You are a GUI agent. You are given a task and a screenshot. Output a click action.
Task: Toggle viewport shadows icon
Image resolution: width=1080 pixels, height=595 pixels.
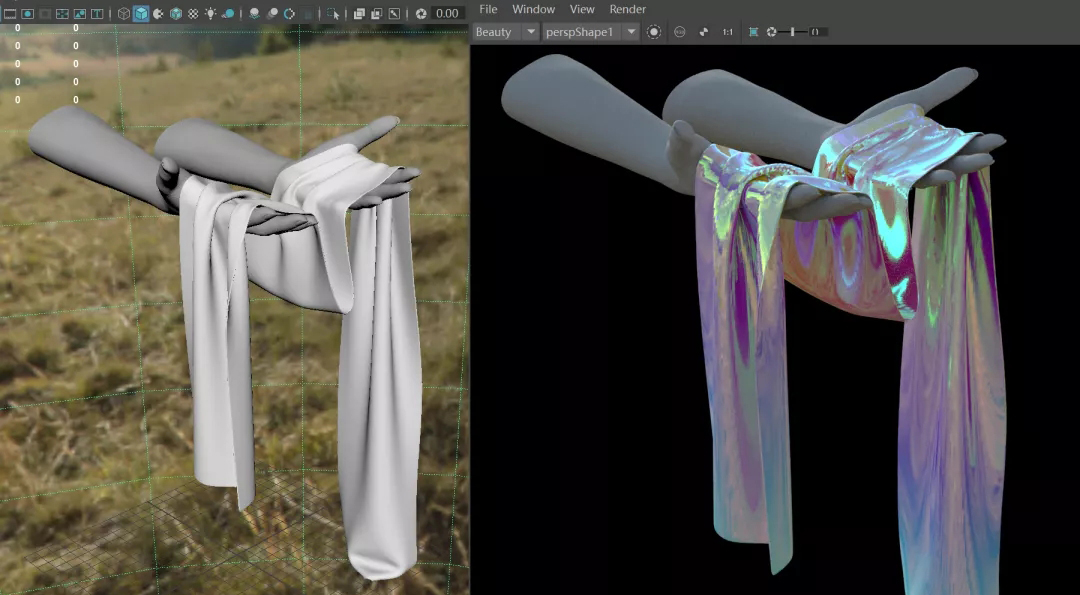point(229,13)
